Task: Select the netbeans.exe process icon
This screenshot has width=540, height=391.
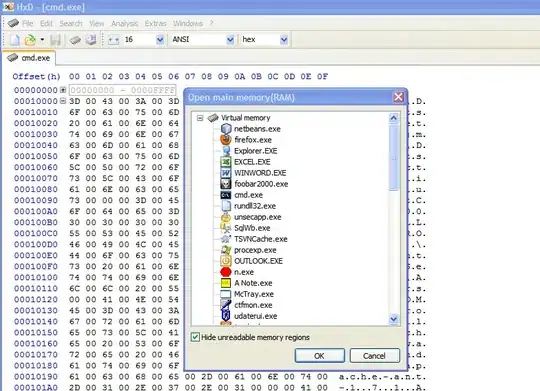Action: pyautogui.click(x=226, y=128)
